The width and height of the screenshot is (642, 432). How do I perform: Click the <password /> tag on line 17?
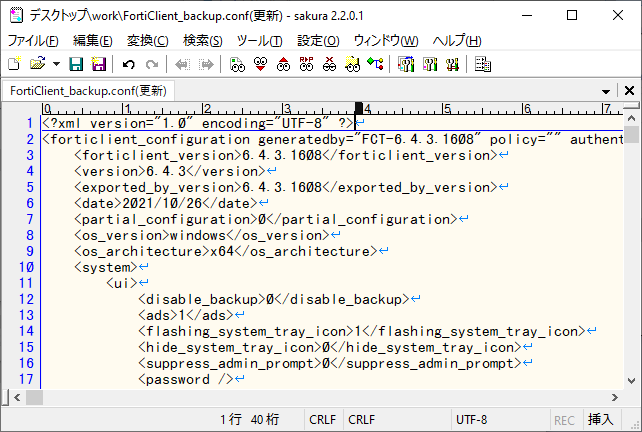(x=185, y=380)
